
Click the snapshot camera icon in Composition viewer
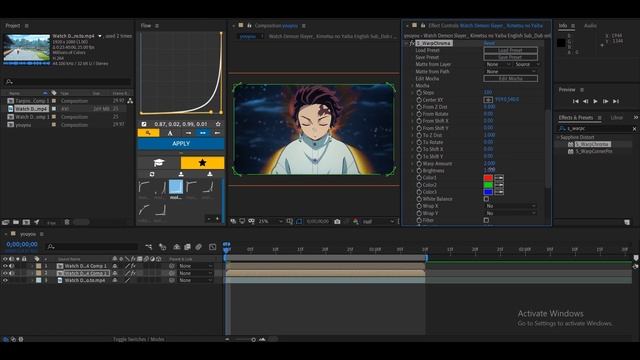(x=337, y=221)
